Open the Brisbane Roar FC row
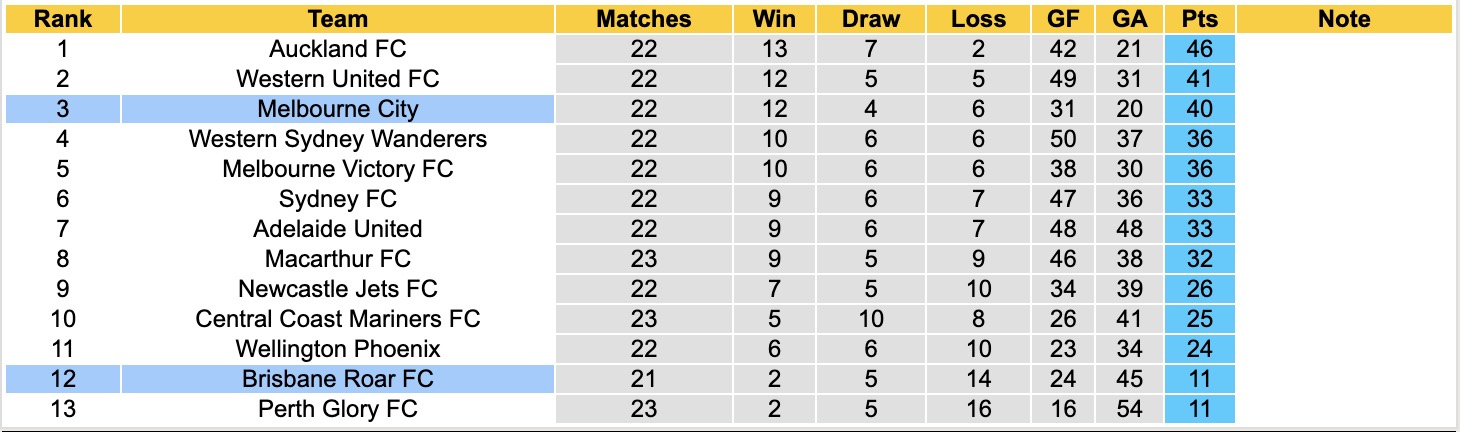Viewport: 1460px width, 432px height. (338, 379)
